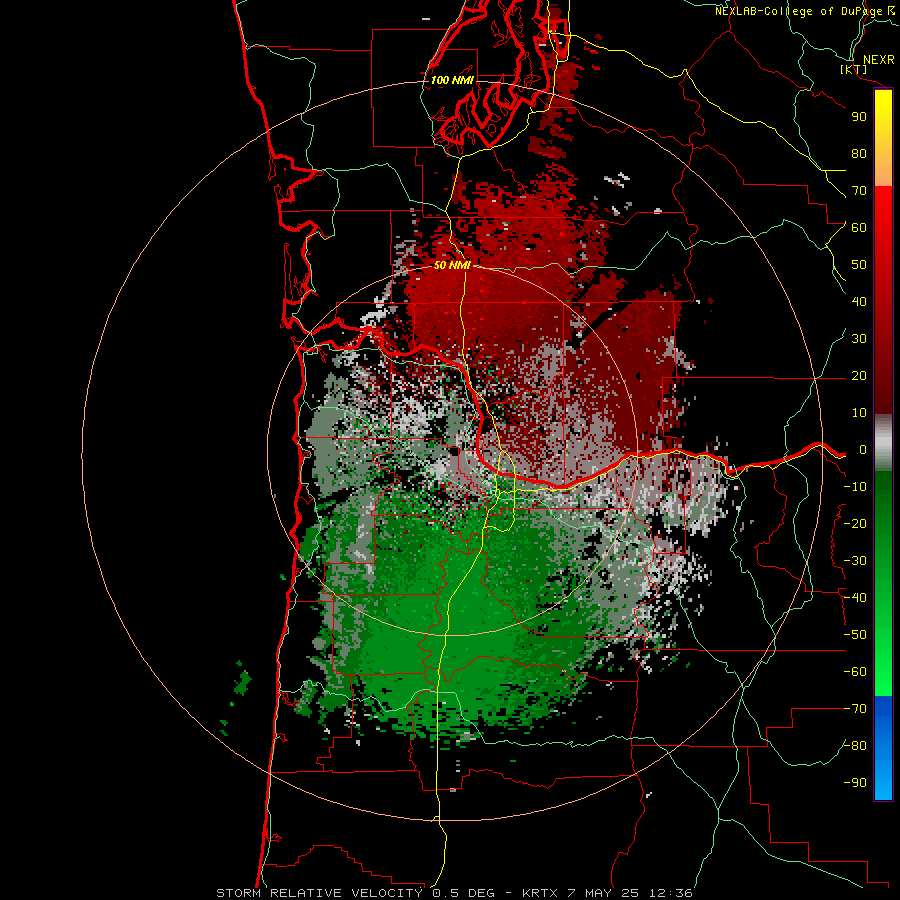This screenshot has width=900, height=900.
Task: Click the -60 scale label
Action: (x=855, y=672)
